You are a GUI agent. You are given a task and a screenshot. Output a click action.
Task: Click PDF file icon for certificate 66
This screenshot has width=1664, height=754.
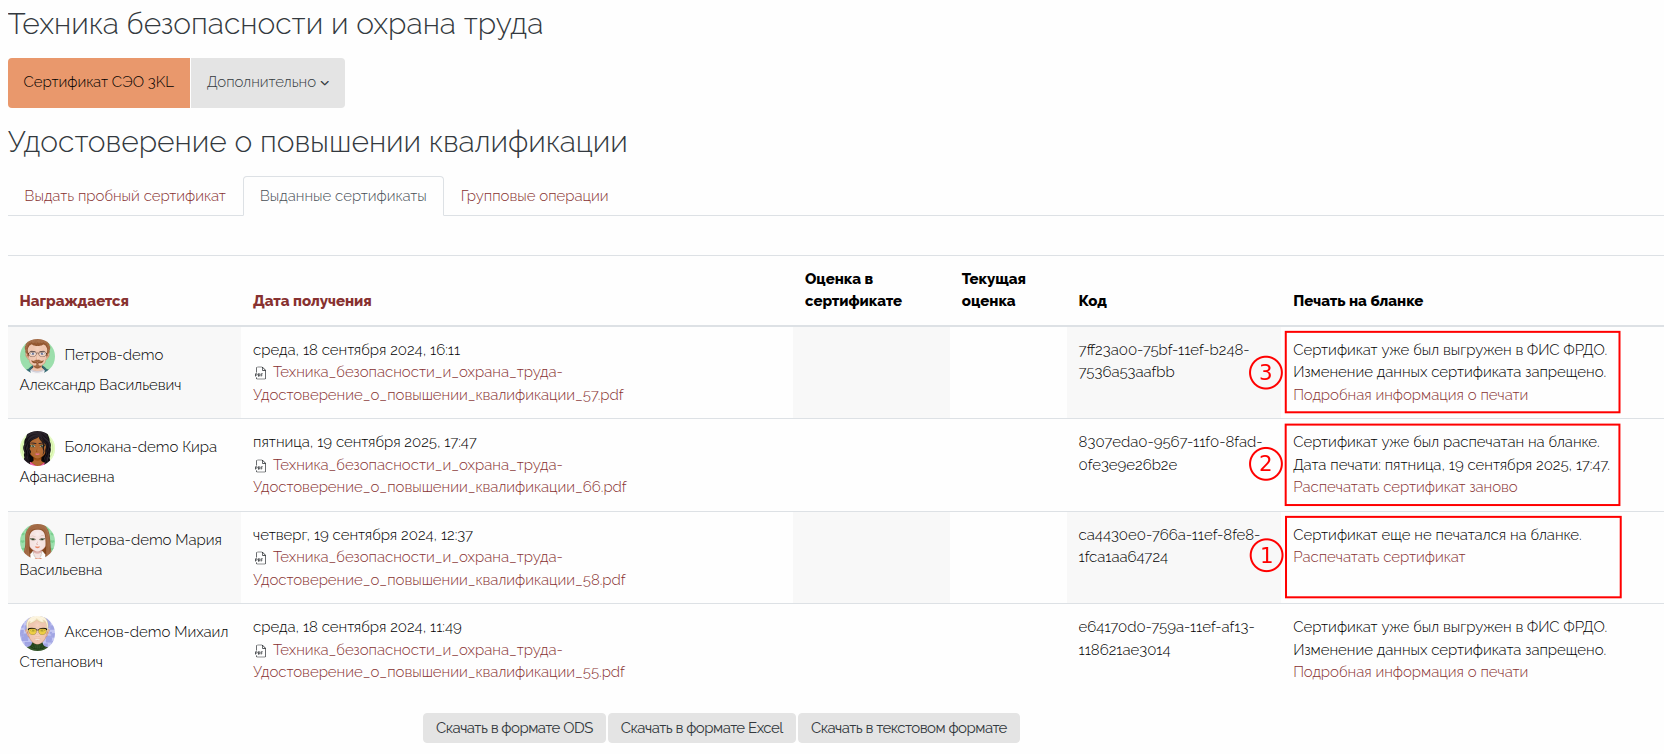(260, 466)
